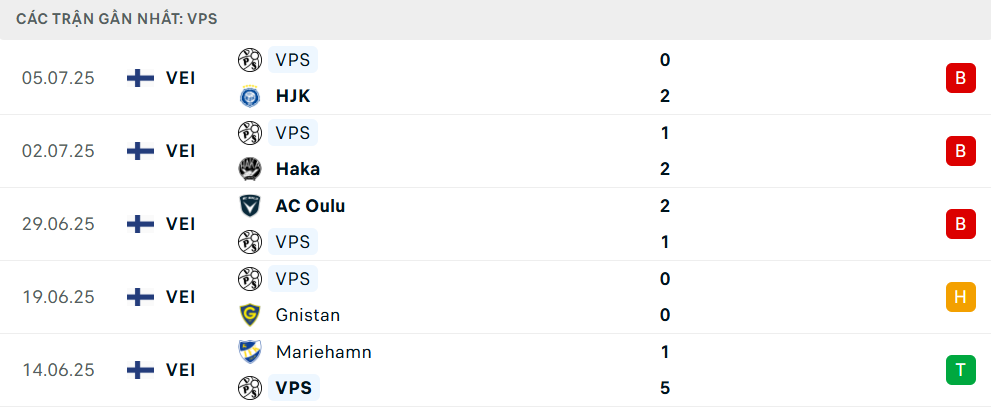
Task: Click the Haka team logo
Action: (250, 169)
